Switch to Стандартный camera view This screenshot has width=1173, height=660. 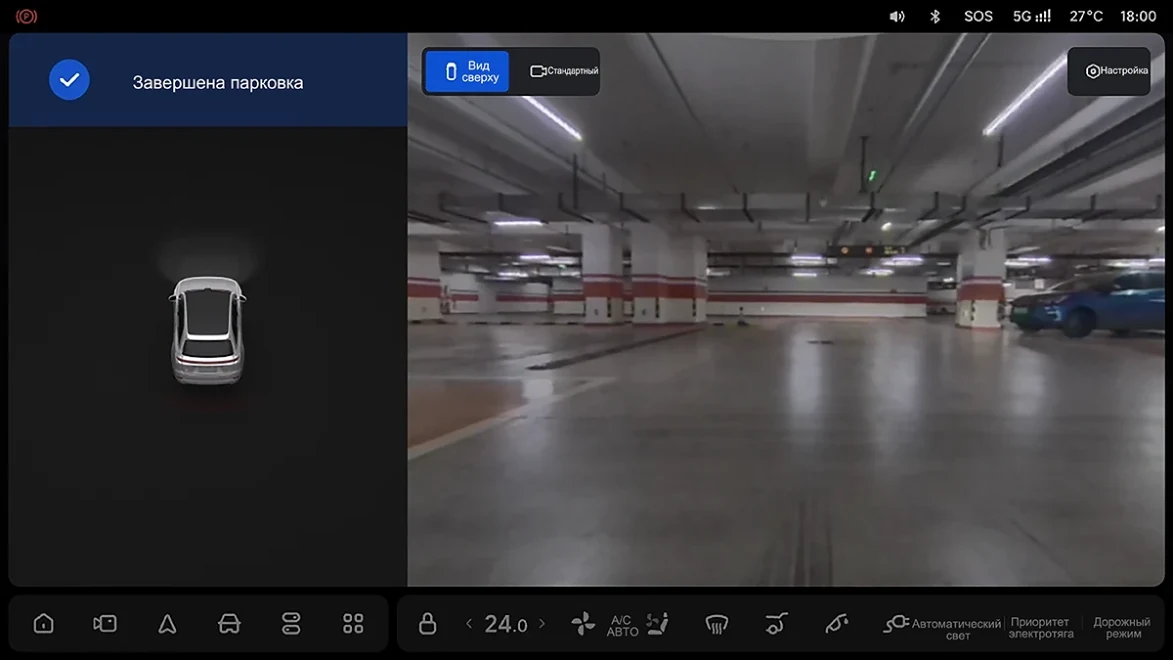pyautogui.click(x=563, y=71)
